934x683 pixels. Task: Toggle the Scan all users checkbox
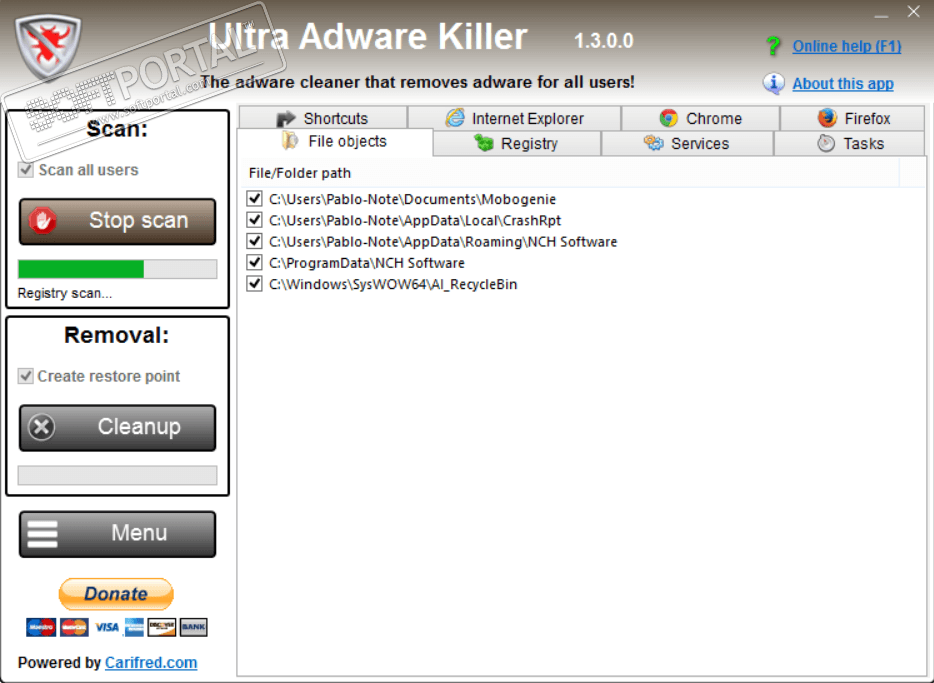click(26, 170)
